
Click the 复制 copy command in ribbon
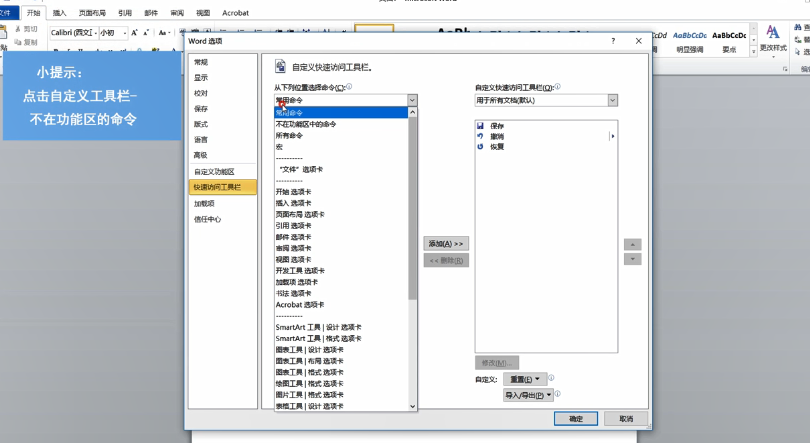[26, 42]
